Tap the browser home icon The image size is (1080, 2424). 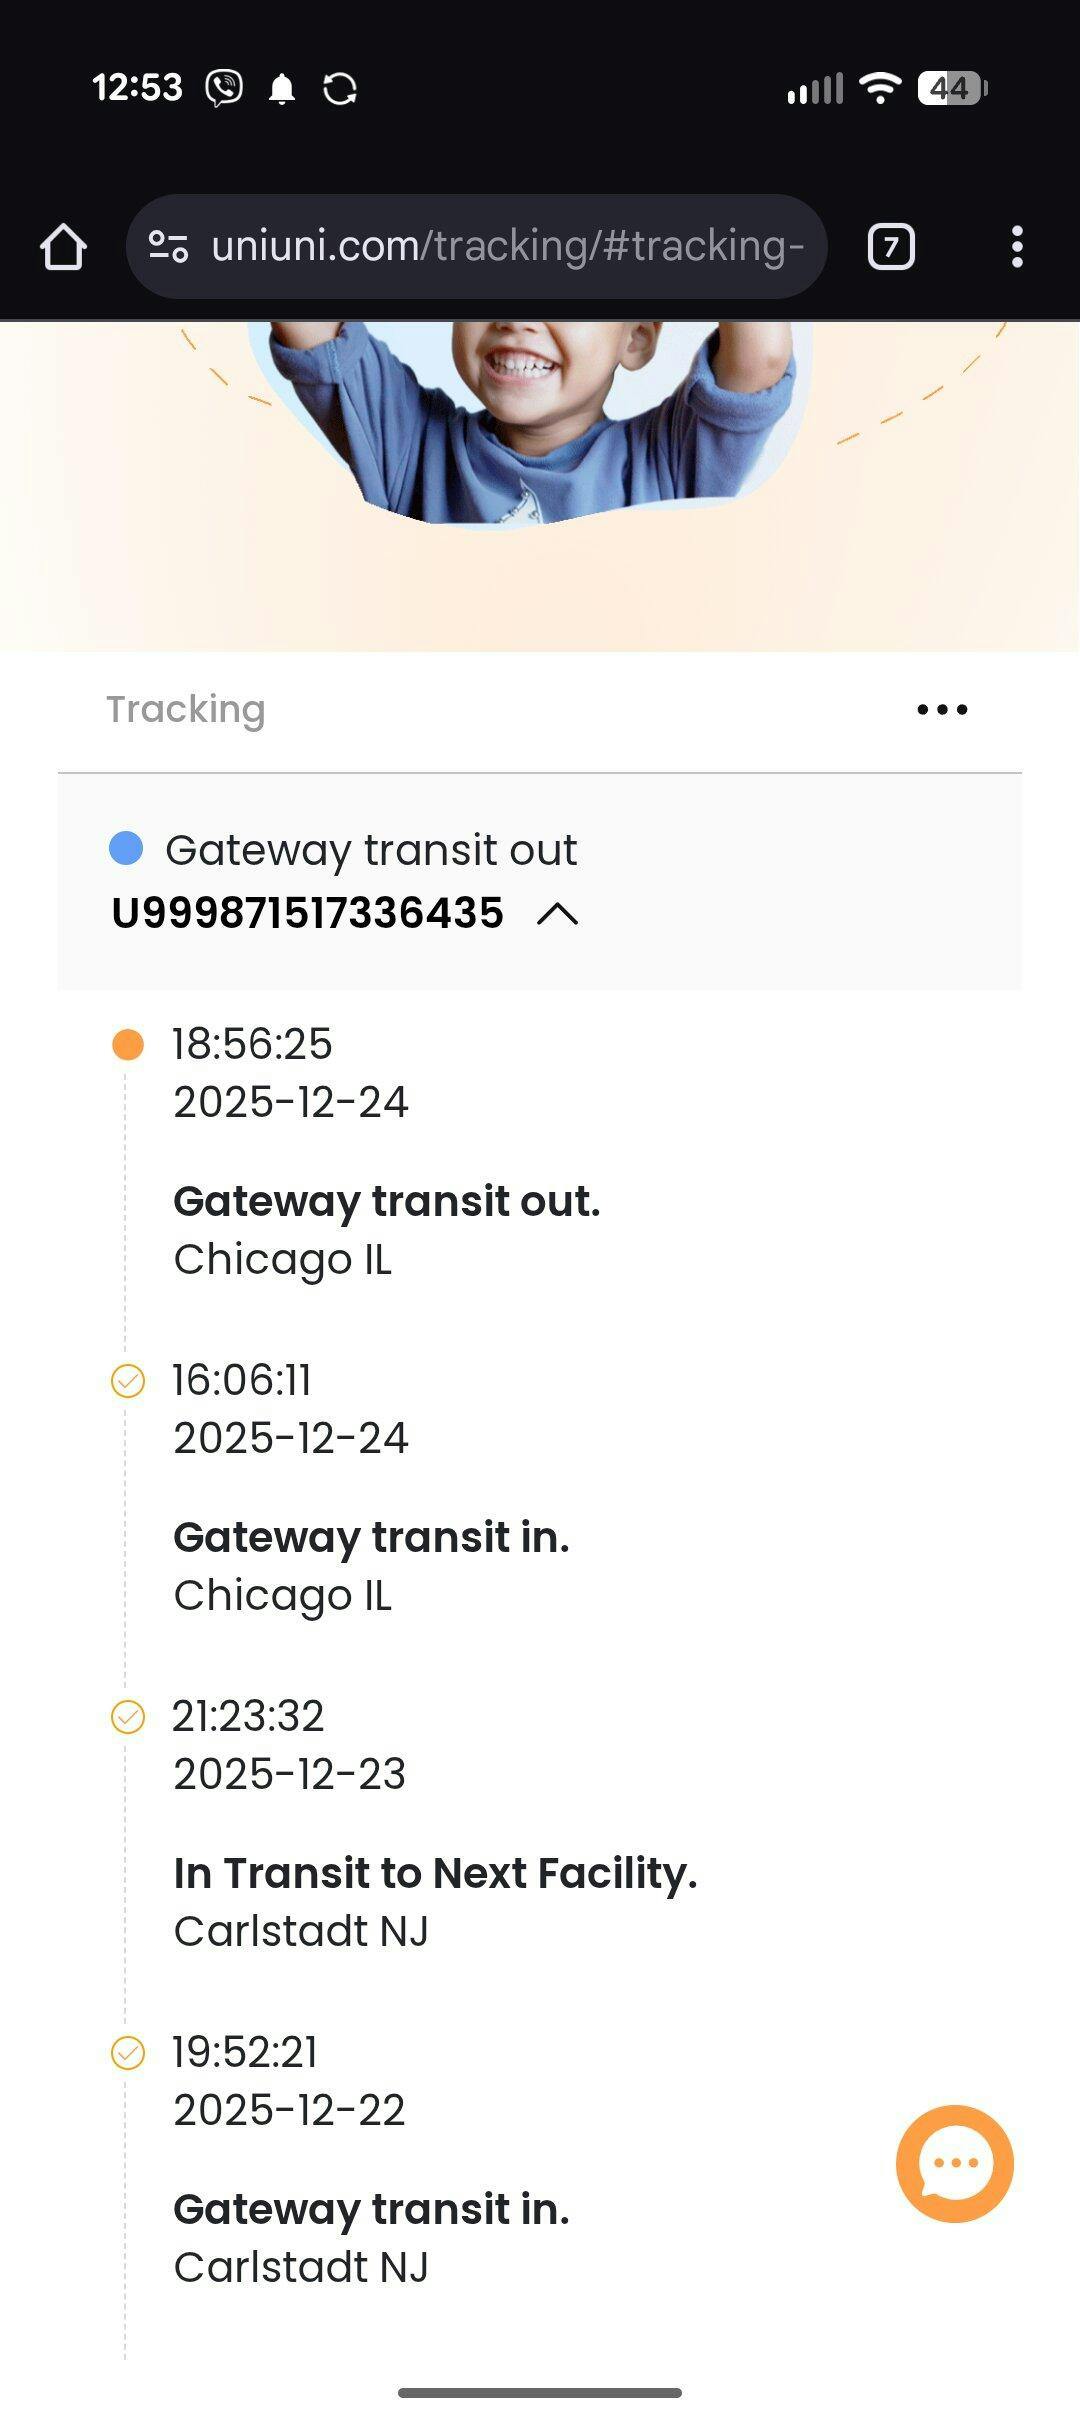63,247
